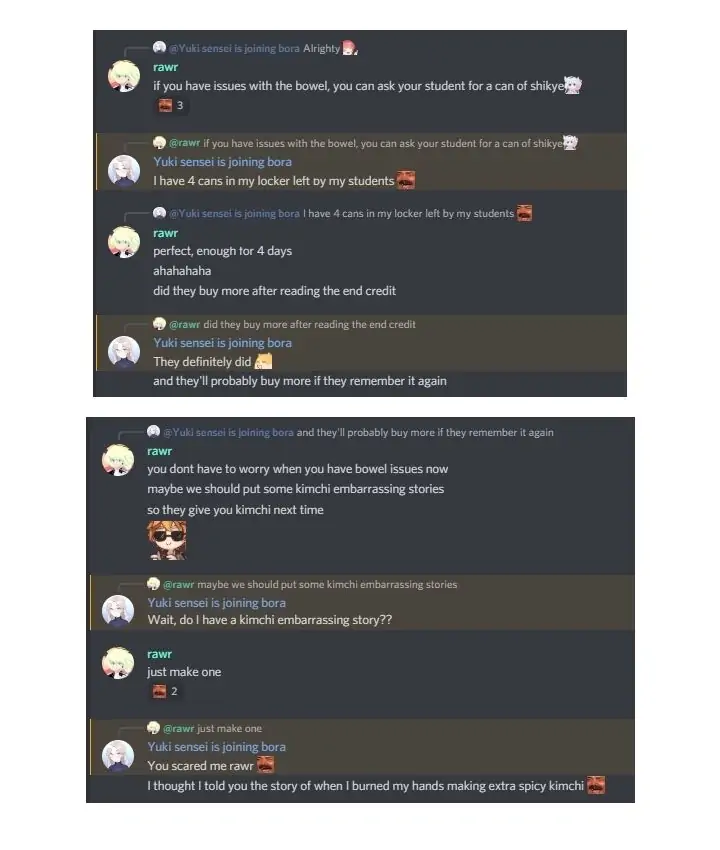Jump to the replied 'just make one' preview

pyautogui.click(x=229, y=728)
